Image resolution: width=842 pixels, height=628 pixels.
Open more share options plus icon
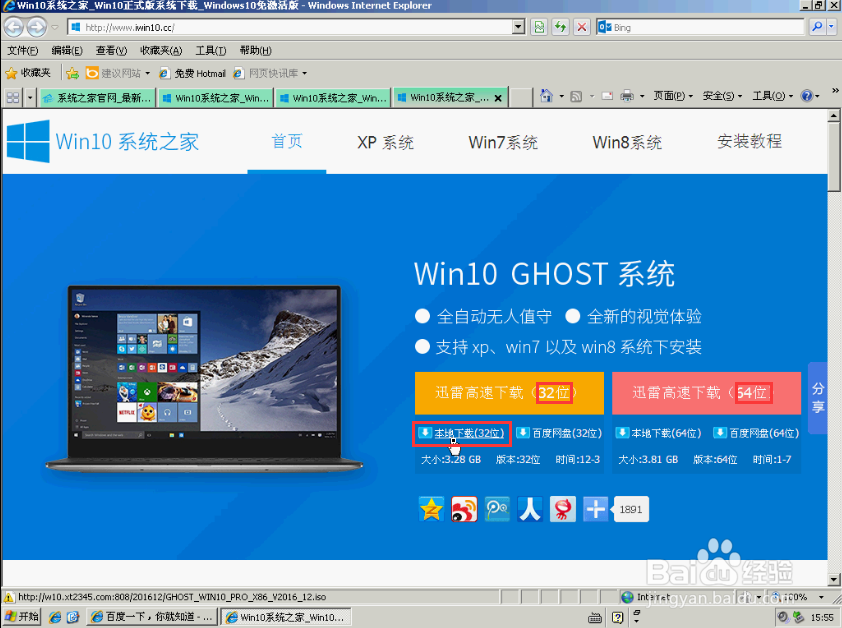tap(596, 509)
